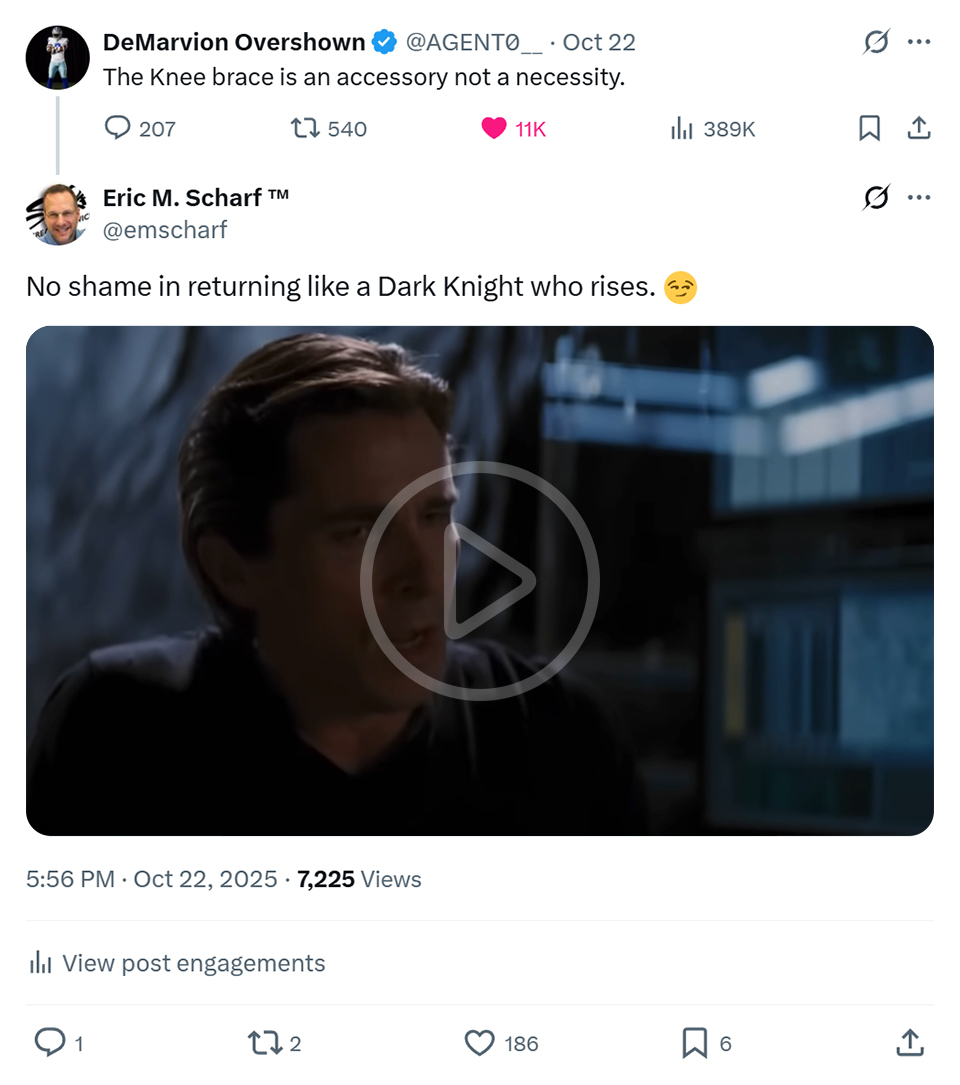Share DeMarvion Overshown's post
This screenshot has height=1085, width=960.
pos(918,129)
